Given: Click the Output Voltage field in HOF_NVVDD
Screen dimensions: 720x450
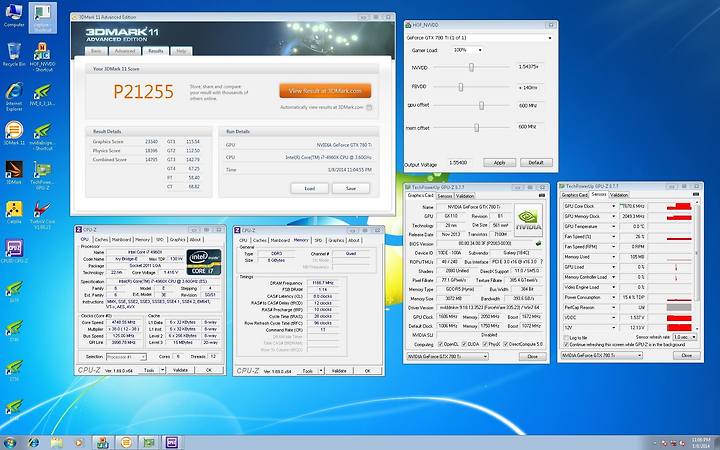Looking at the screenshot, I should coord(462,163).
